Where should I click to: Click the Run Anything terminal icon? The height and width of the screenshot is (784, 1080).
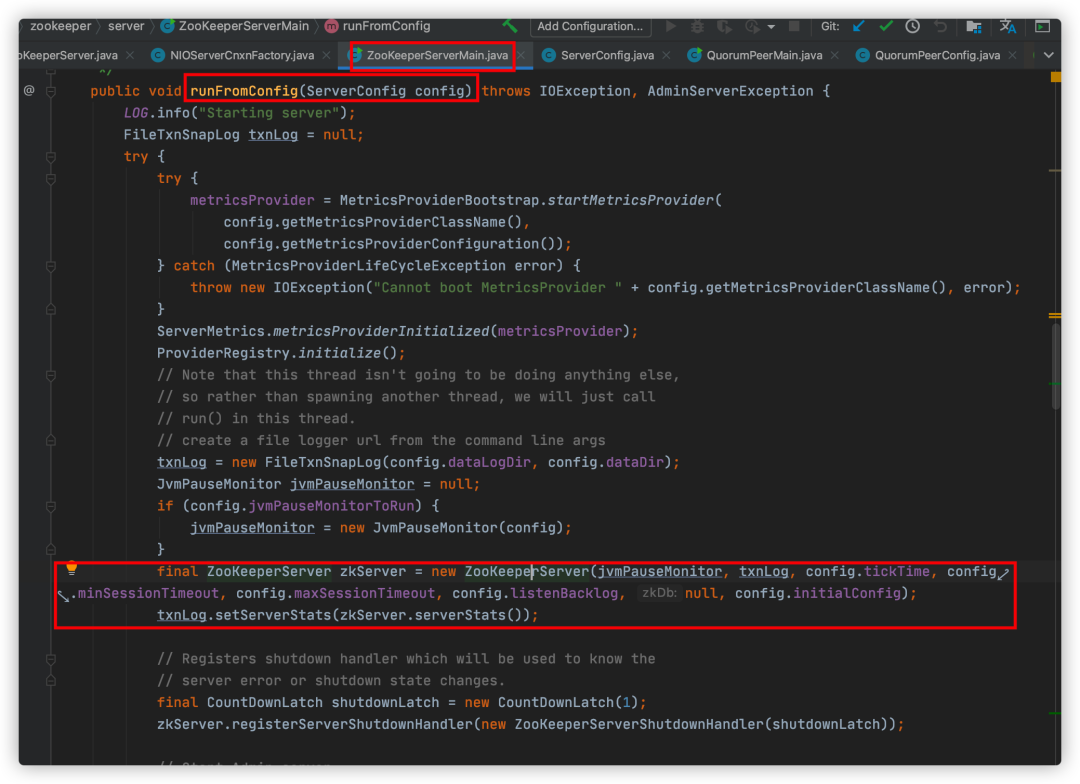coord(1043,26)
